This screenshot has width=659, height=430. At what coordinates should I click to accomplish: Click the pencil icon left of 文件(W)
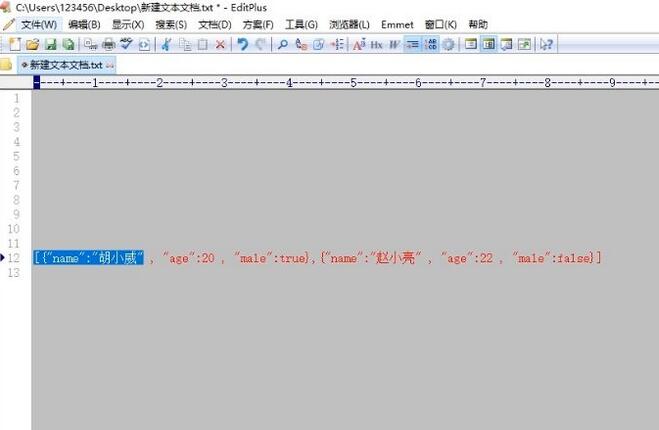(8, 24)
